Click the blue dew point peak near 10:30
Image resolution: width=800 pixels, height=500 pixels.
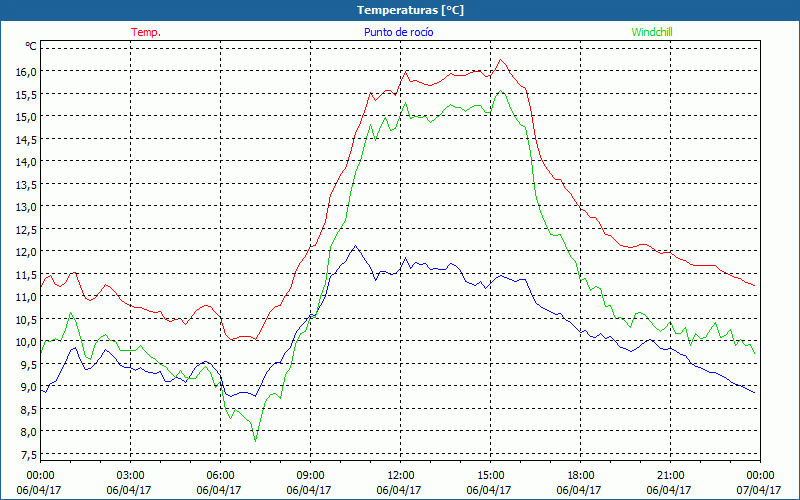356,246
